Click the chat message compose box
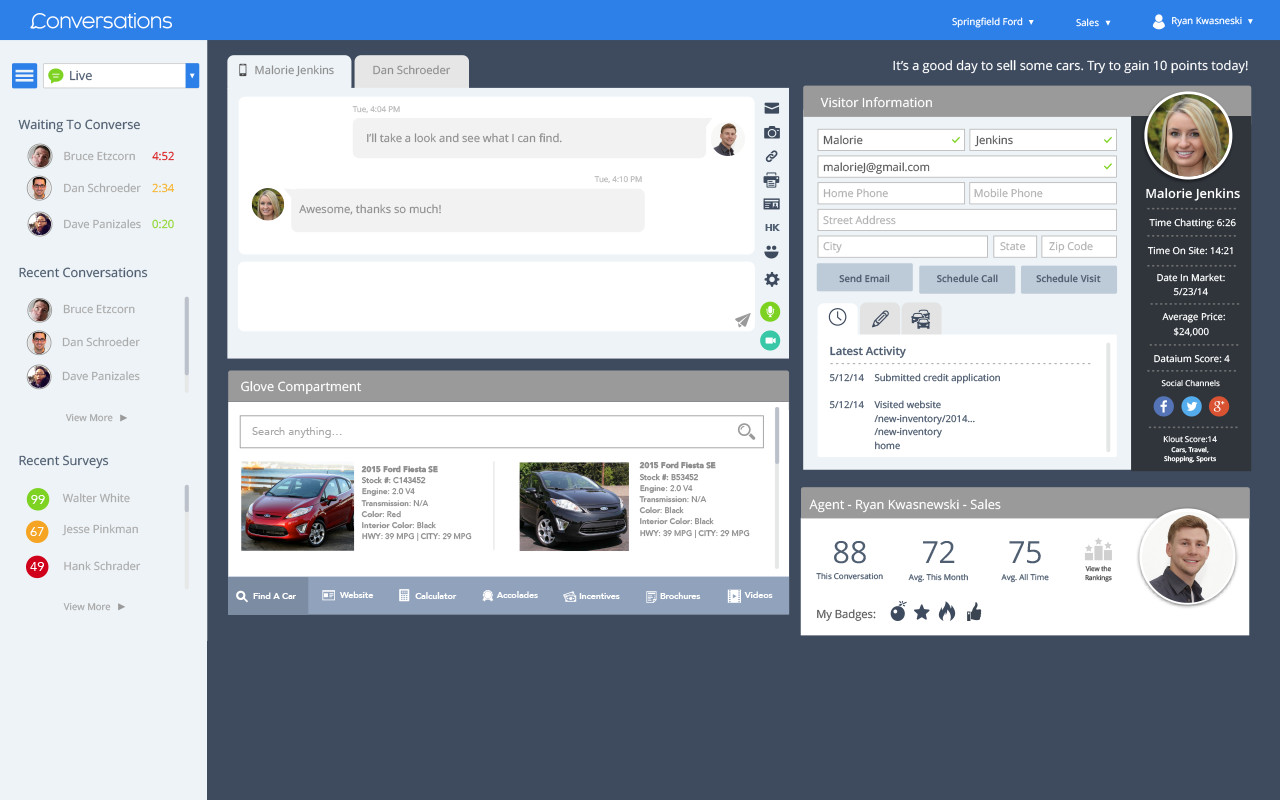Viewport: 1280px width, 800px height. pos(496,296)
